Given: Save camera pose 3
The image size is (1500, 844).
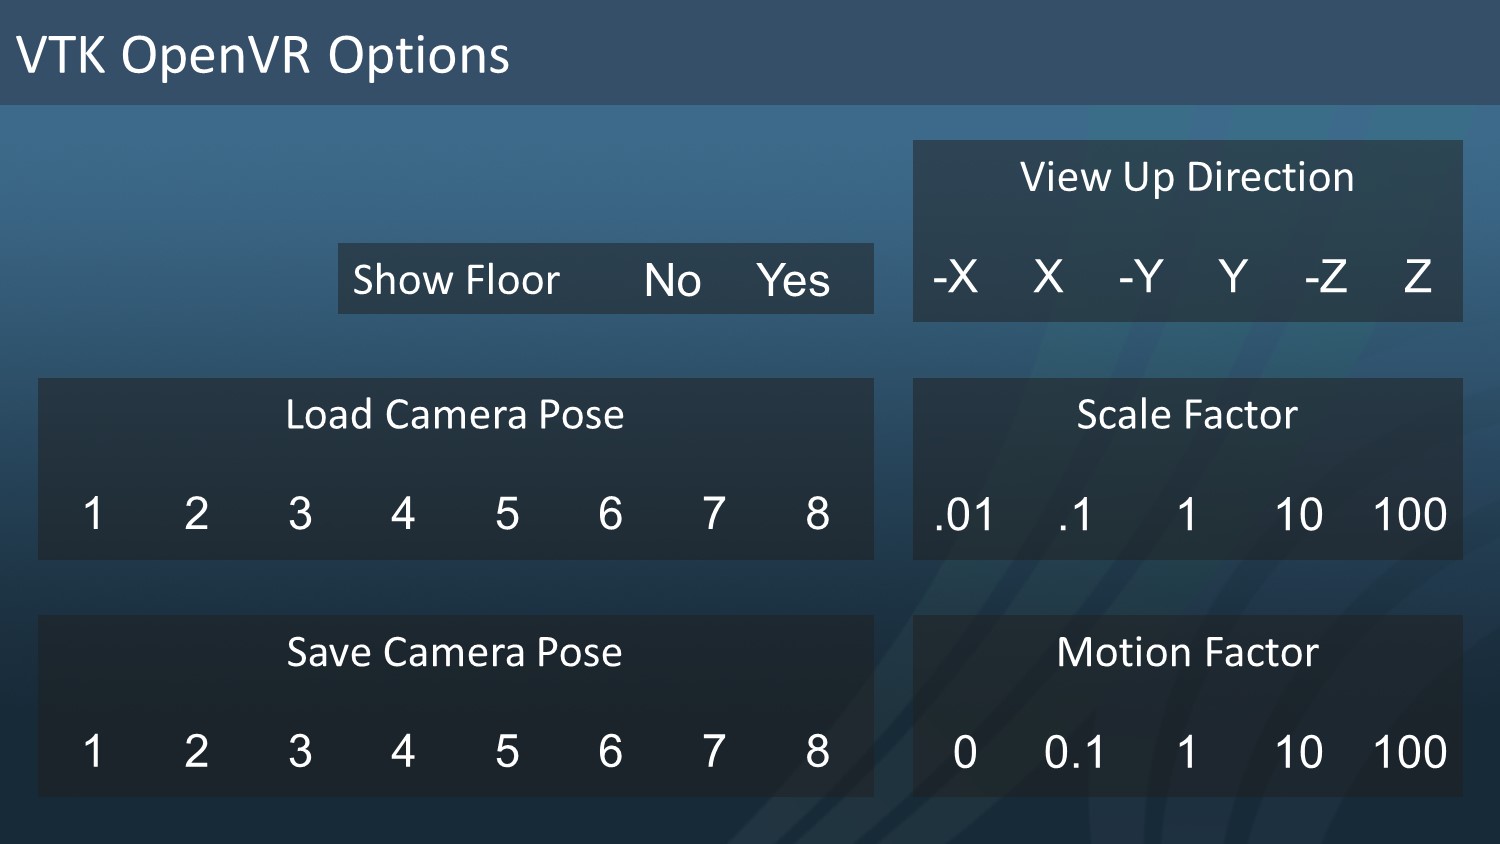Looking at the screenshot, I should click(x=300, y=751).
